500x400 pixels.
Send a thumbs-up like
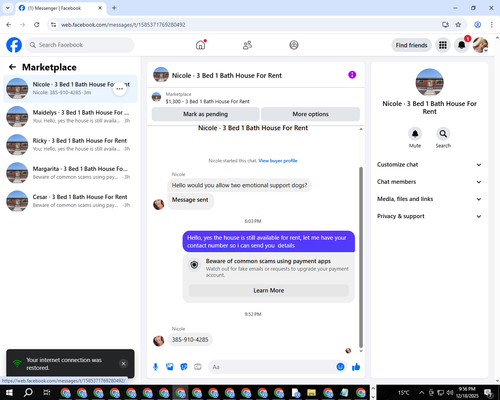pos(356,367)
